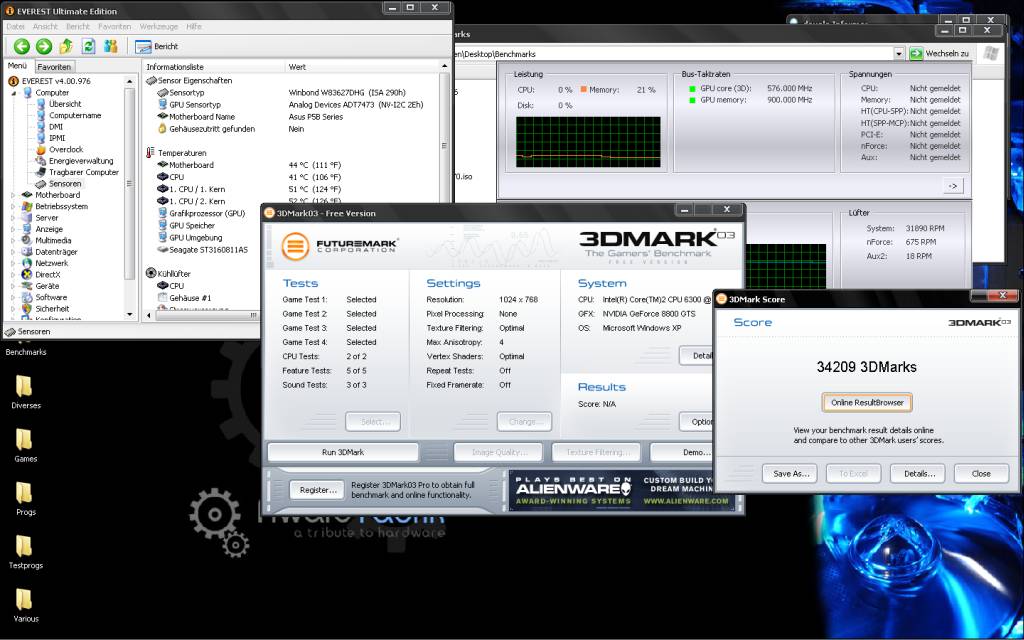Click Details... in 3DMark Score dialog

click(x=918, y=473)
